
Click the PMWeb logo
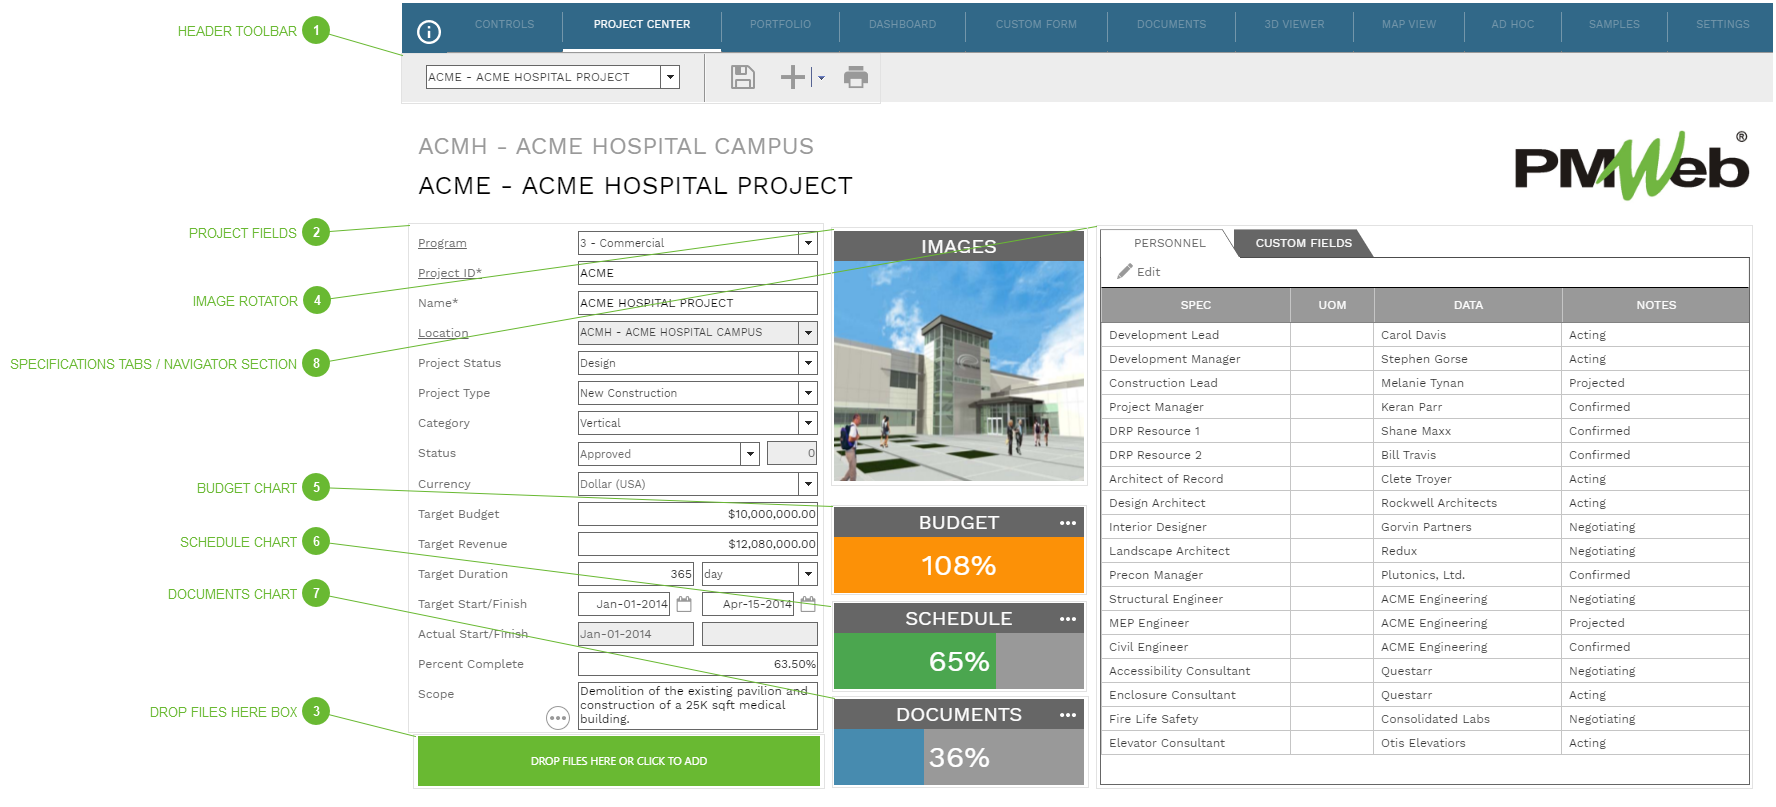click(x=1631, y=166)
